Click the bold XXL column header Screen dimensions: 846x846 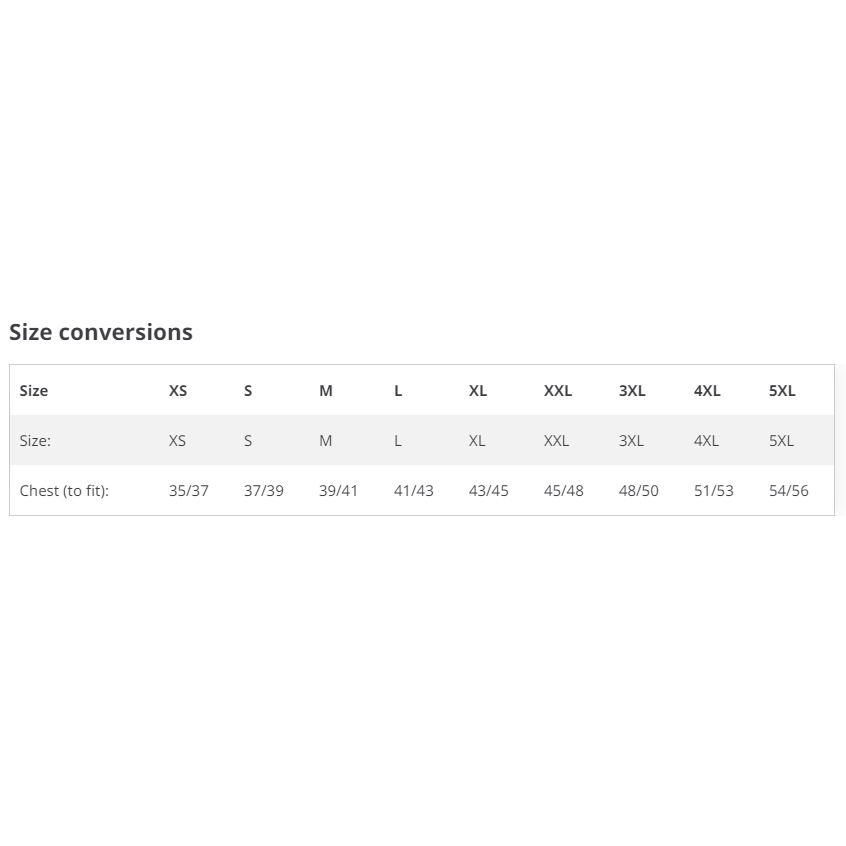tap(558, 391)
